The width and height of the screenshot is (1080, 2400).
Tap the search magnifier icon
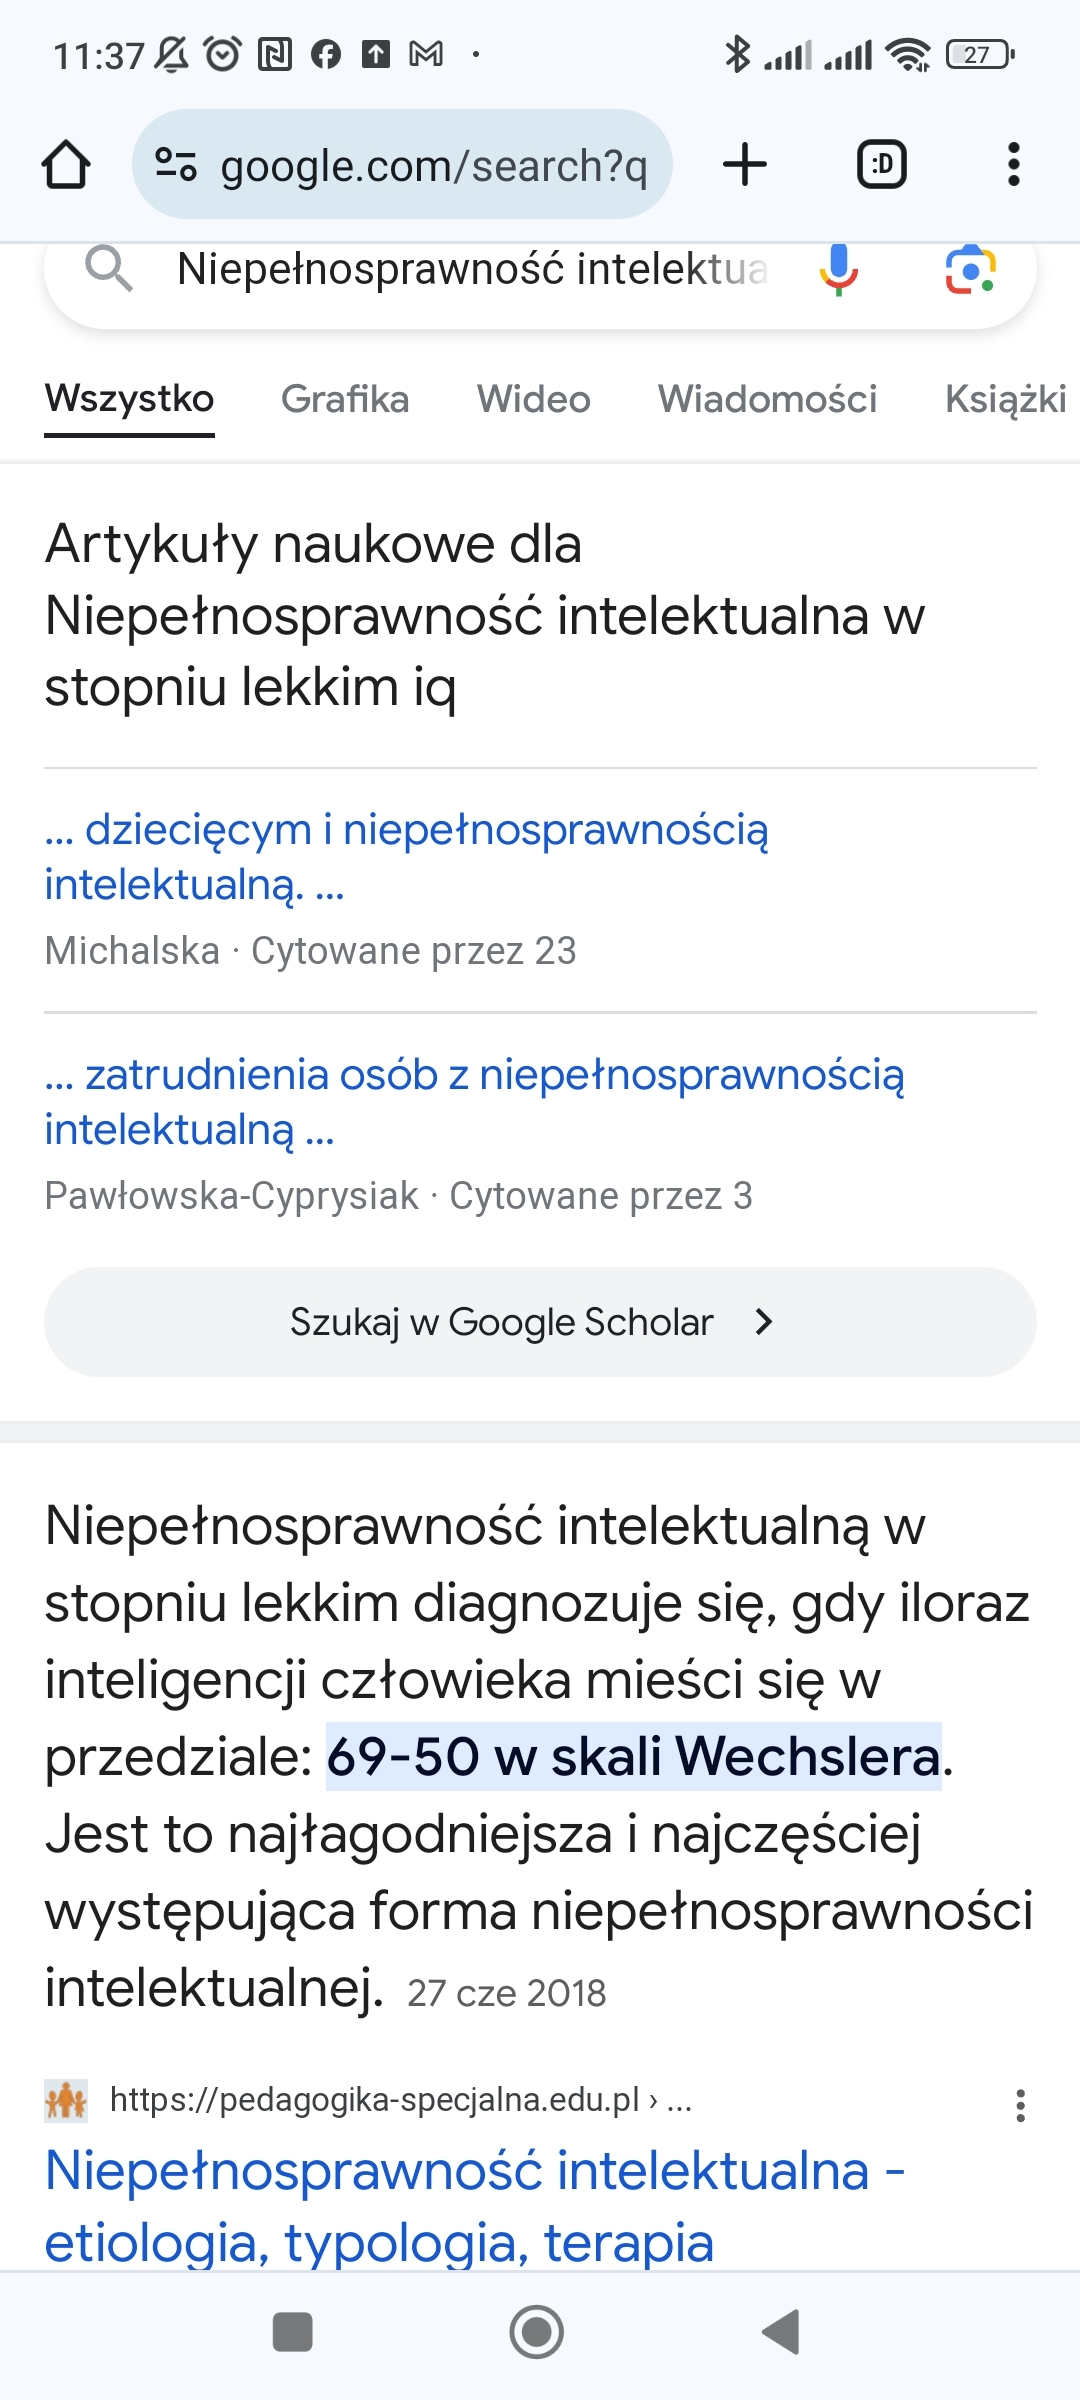(x=108, y=270)
